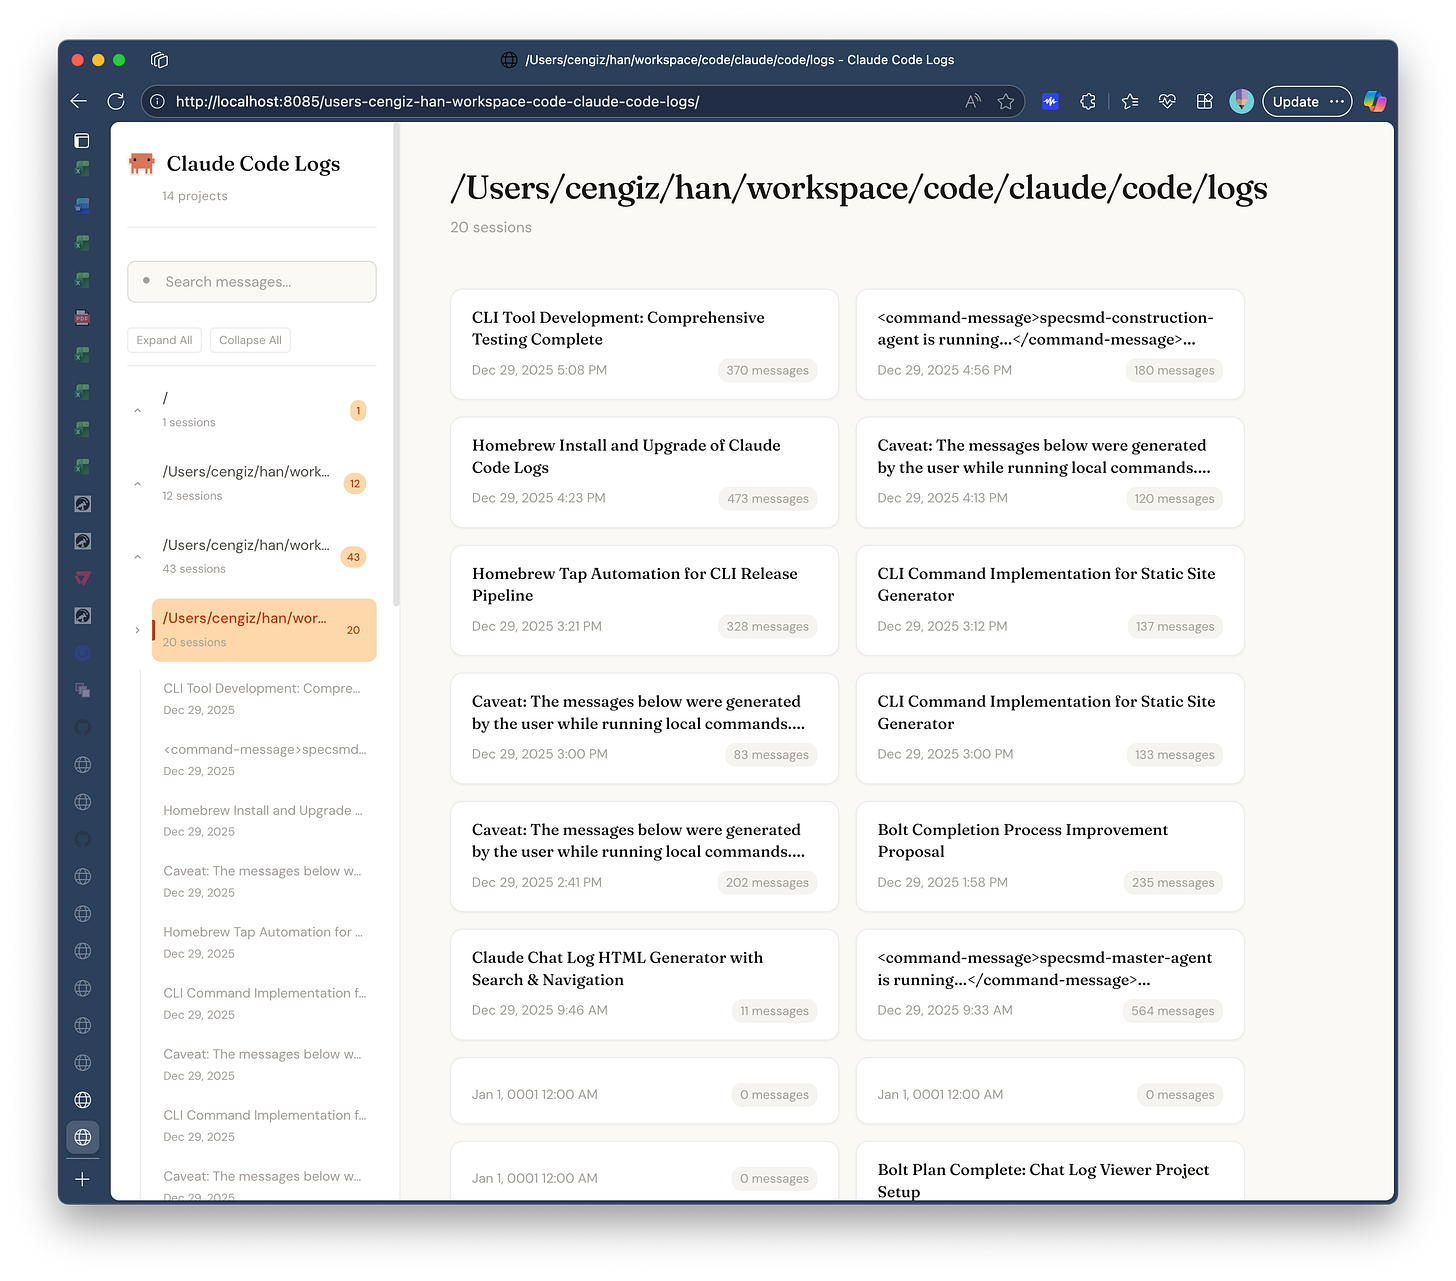Click the Collapse All button

pyautogui.click(x=250, y=340)
